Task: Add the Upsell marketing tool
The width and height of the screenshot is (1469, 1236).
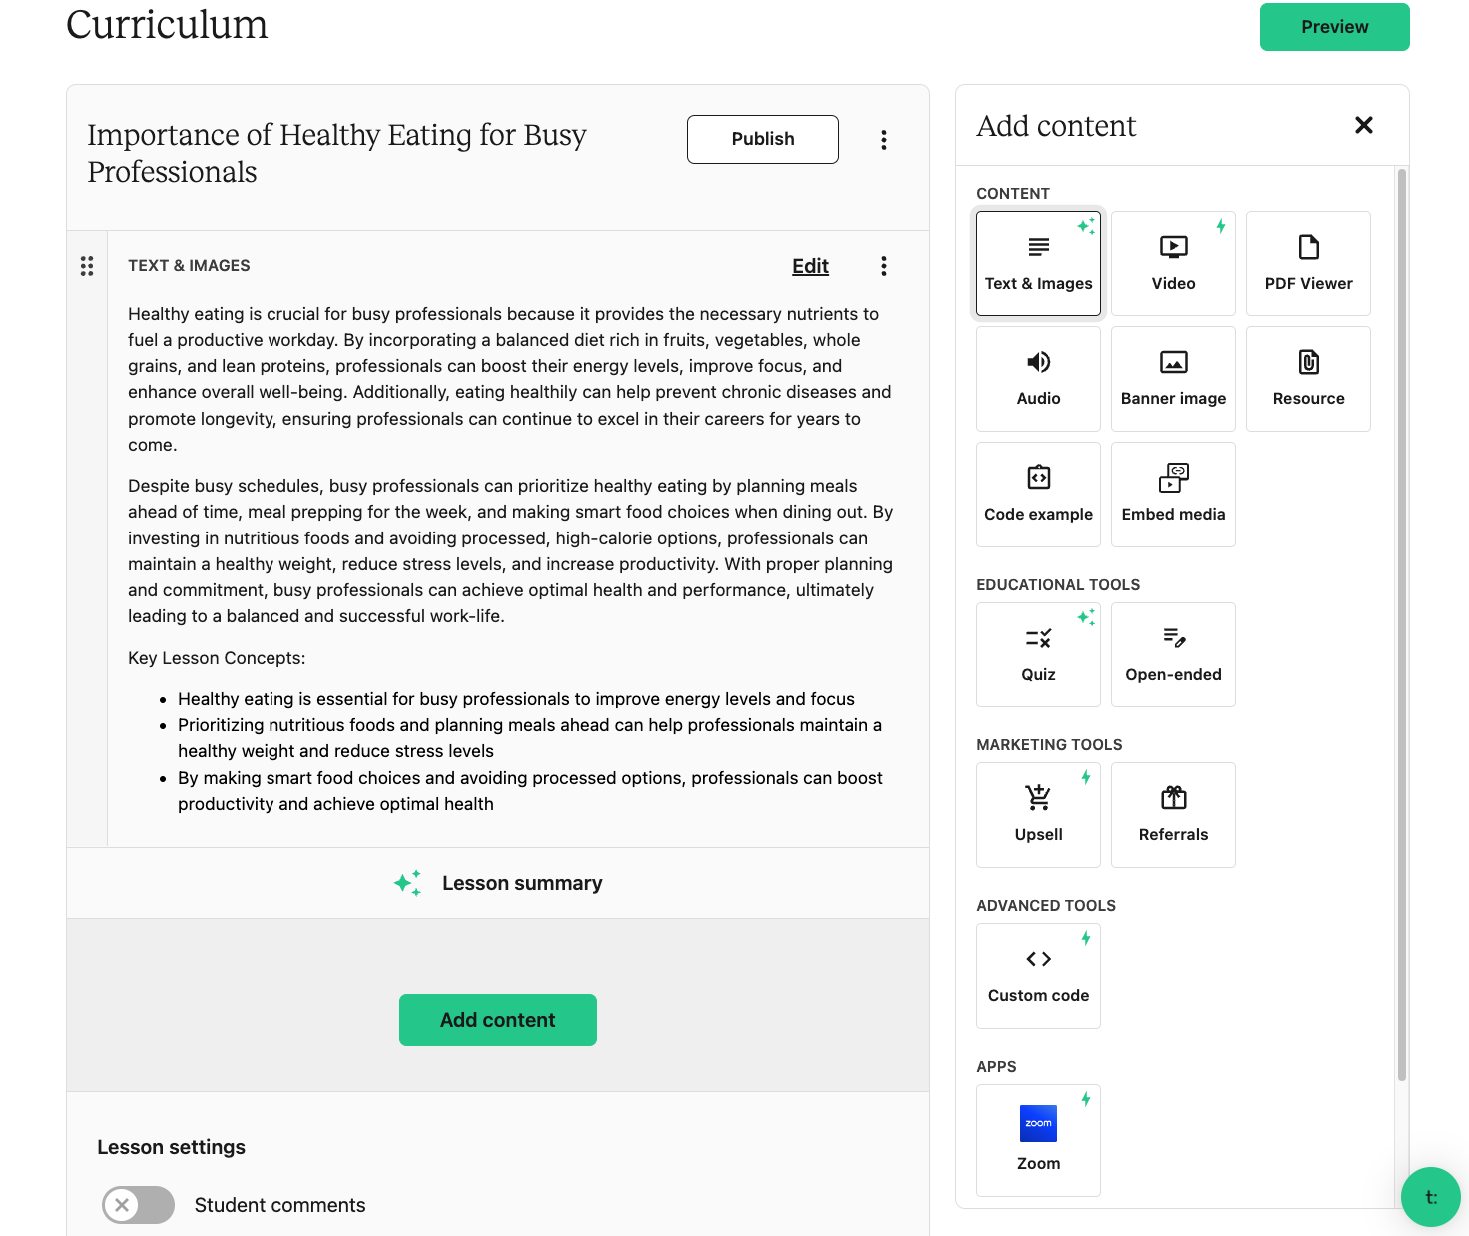Action: (x=1038, y=815)
